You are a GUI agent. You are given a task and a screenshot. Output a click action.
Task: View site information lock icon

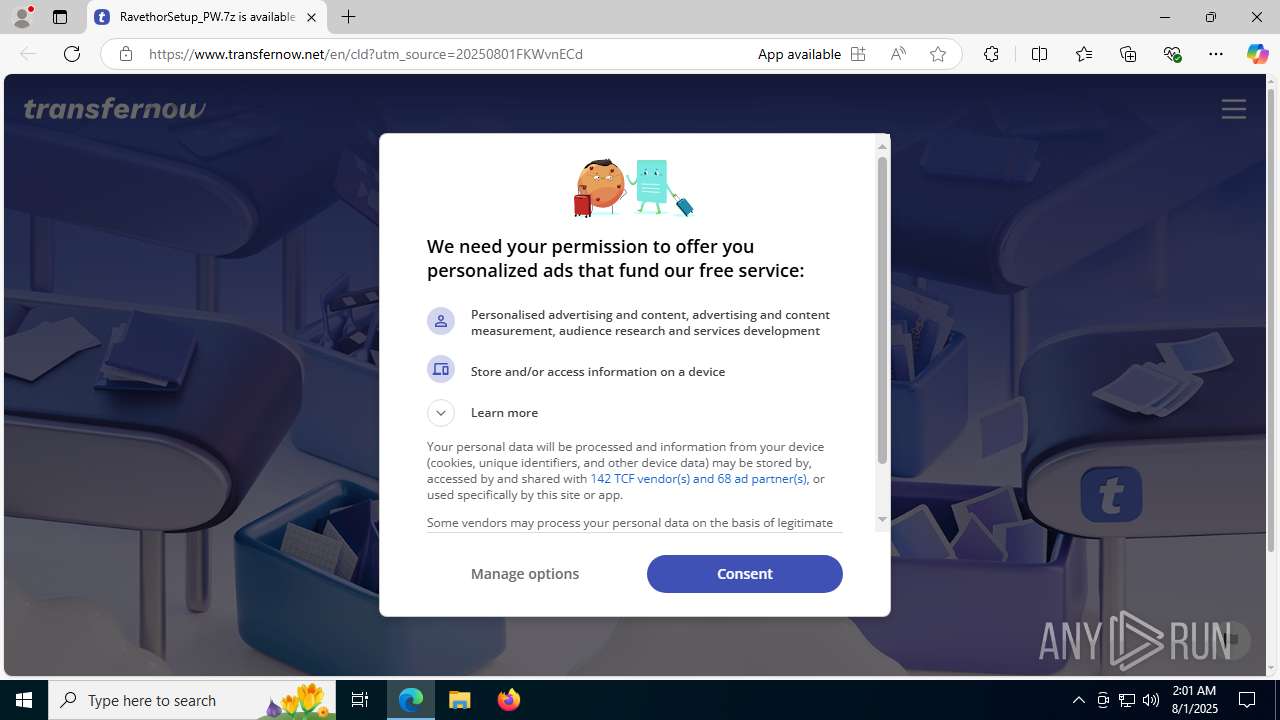pyautogui.click(x=126, y=54)
